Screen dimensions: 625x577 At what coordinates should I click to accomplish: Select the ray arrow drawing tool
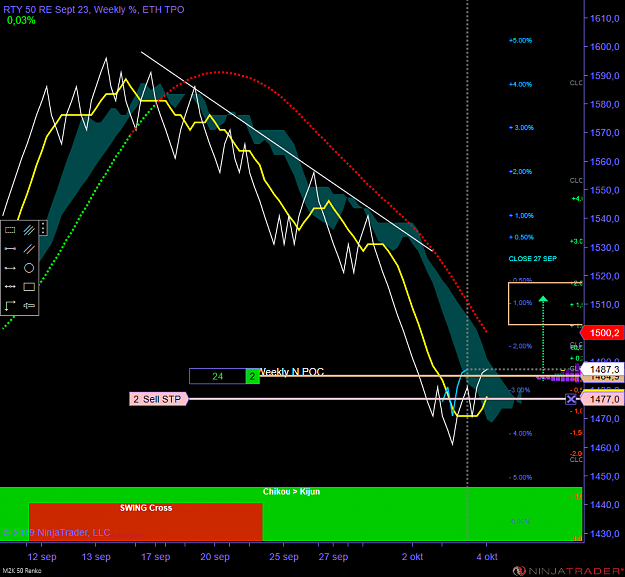(x=10, y=268)
